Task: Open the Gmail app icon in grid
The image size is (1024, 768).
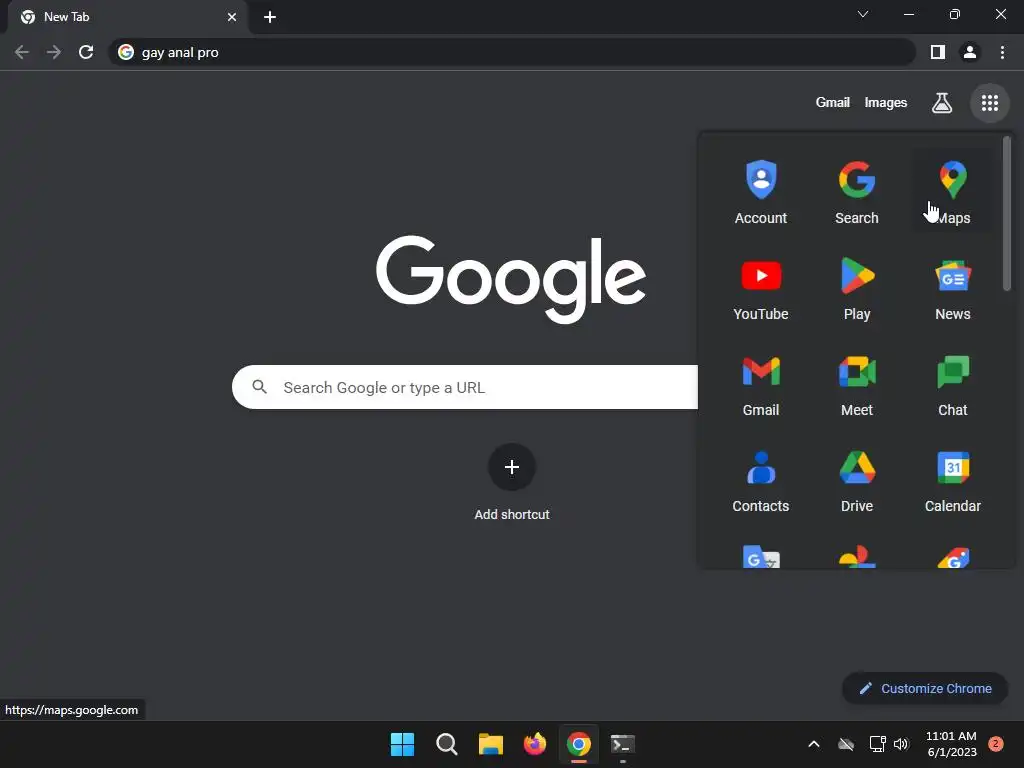Action: (x=761, y=384)
